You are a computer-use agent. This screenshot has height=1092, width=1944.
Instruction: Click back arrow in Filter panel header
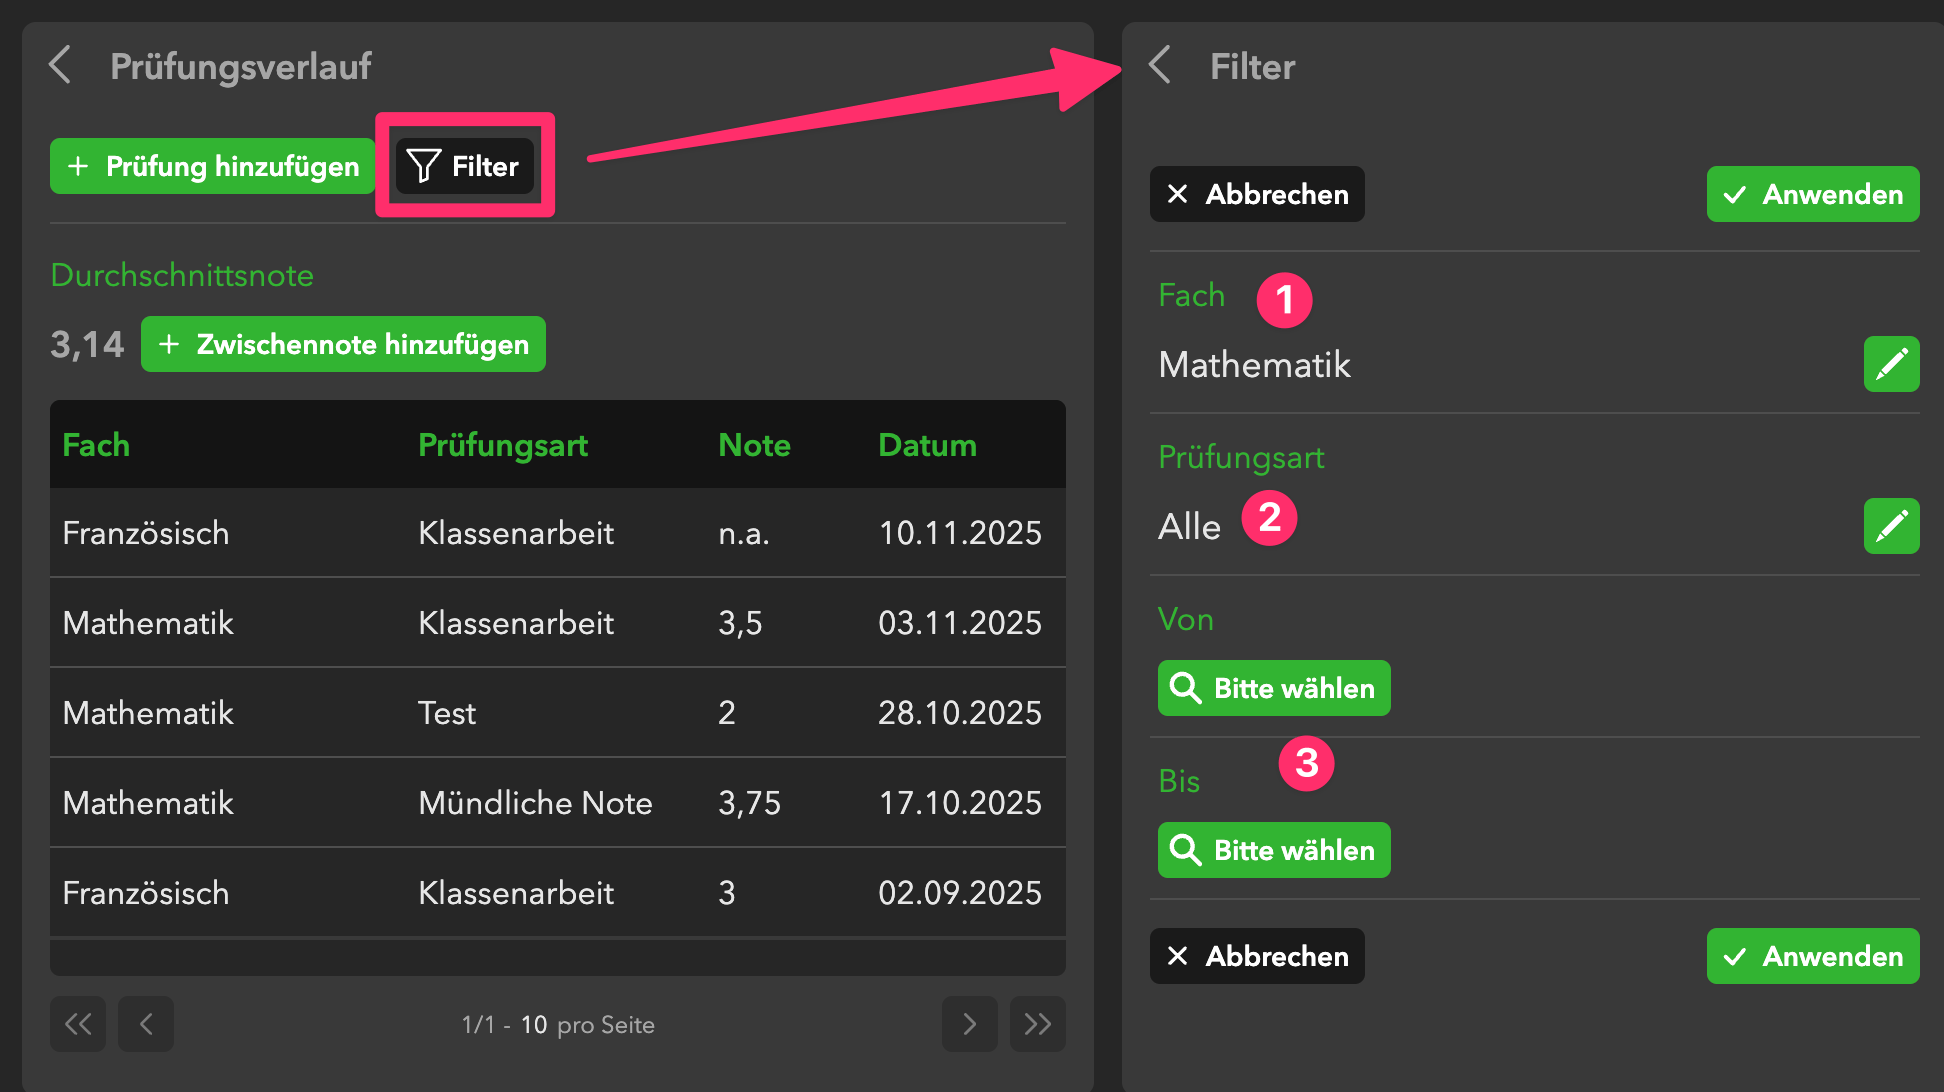(x=1160, y=66)
